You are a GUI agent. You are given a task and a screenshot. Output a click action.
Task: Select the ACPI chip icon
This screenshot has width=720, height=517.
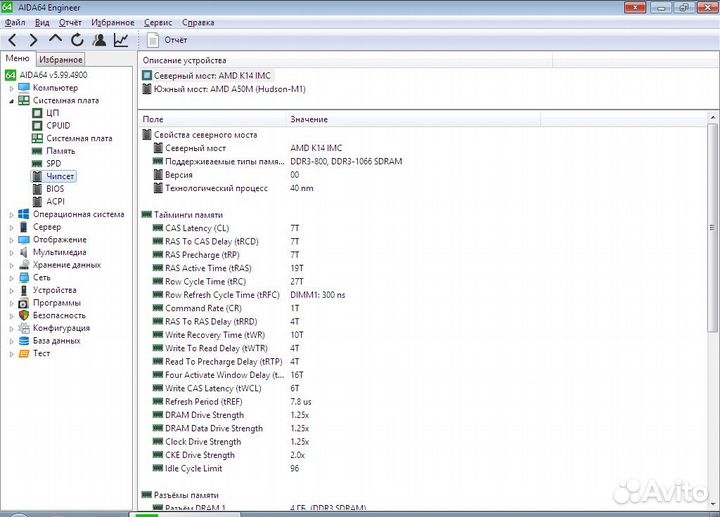pos(37,202)
